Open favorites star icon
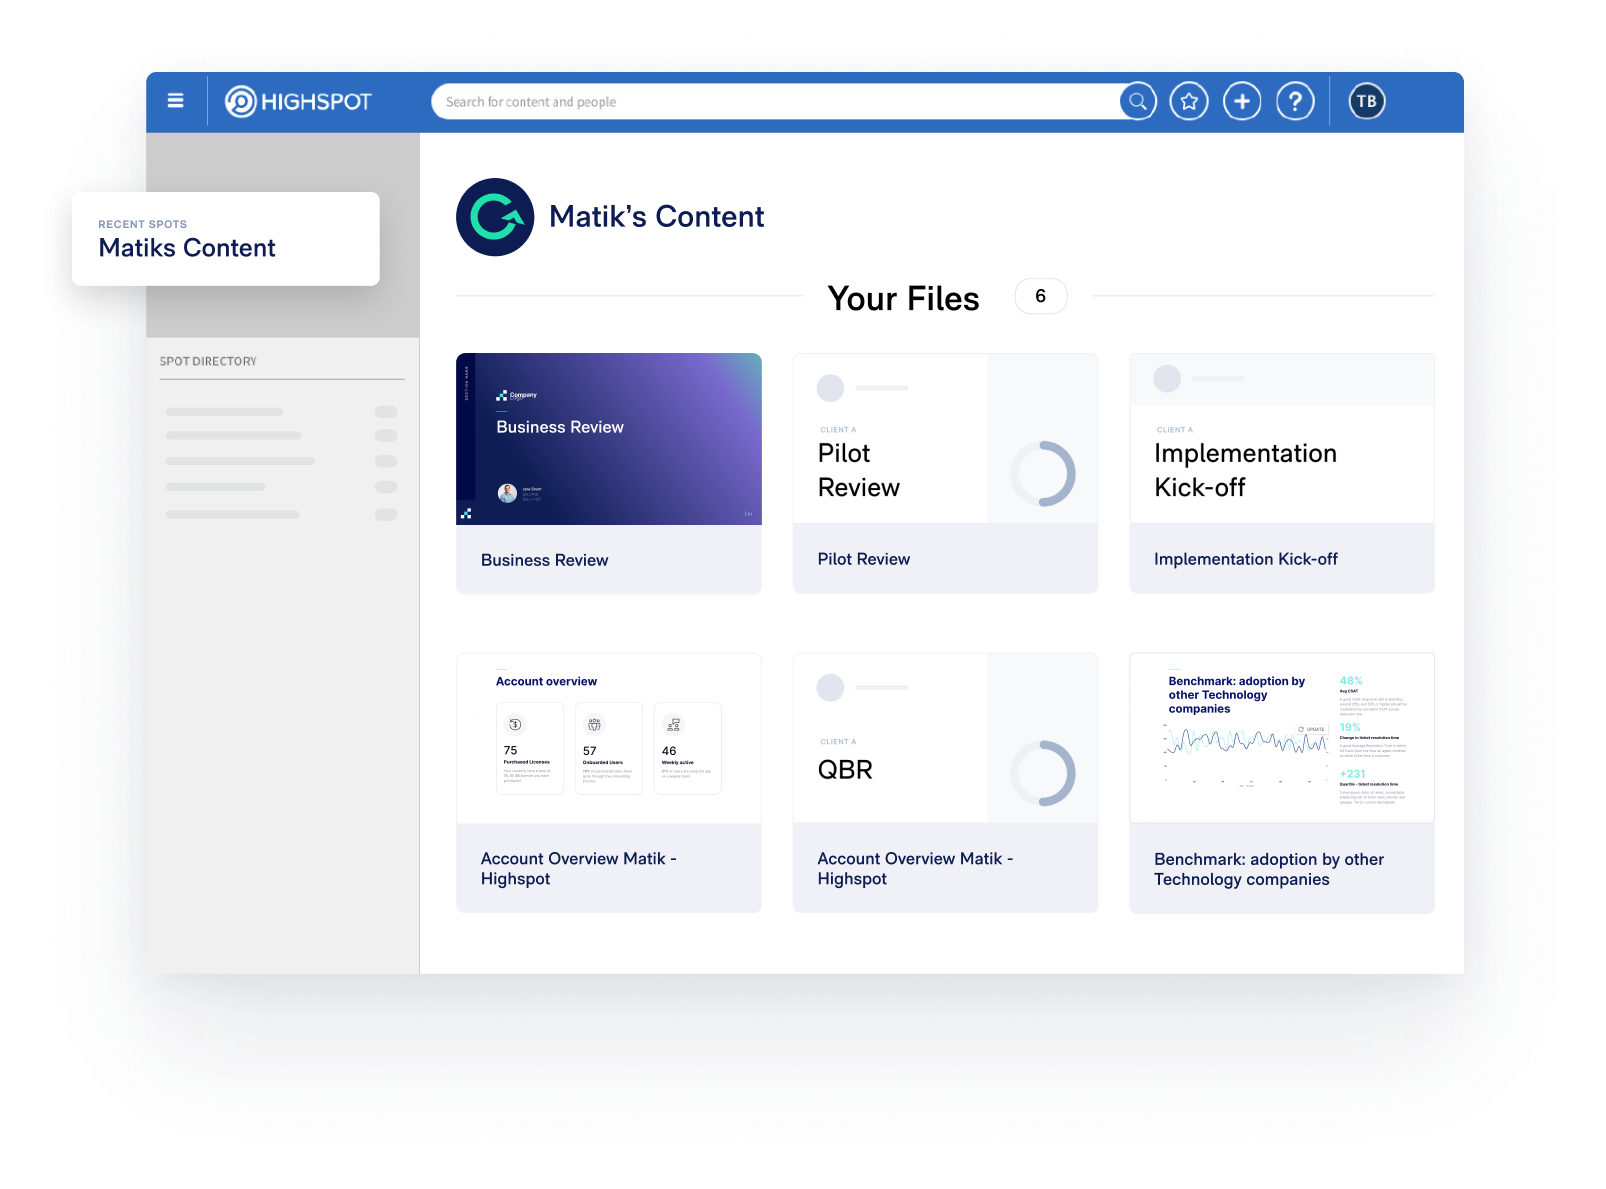 point(1189,101)
